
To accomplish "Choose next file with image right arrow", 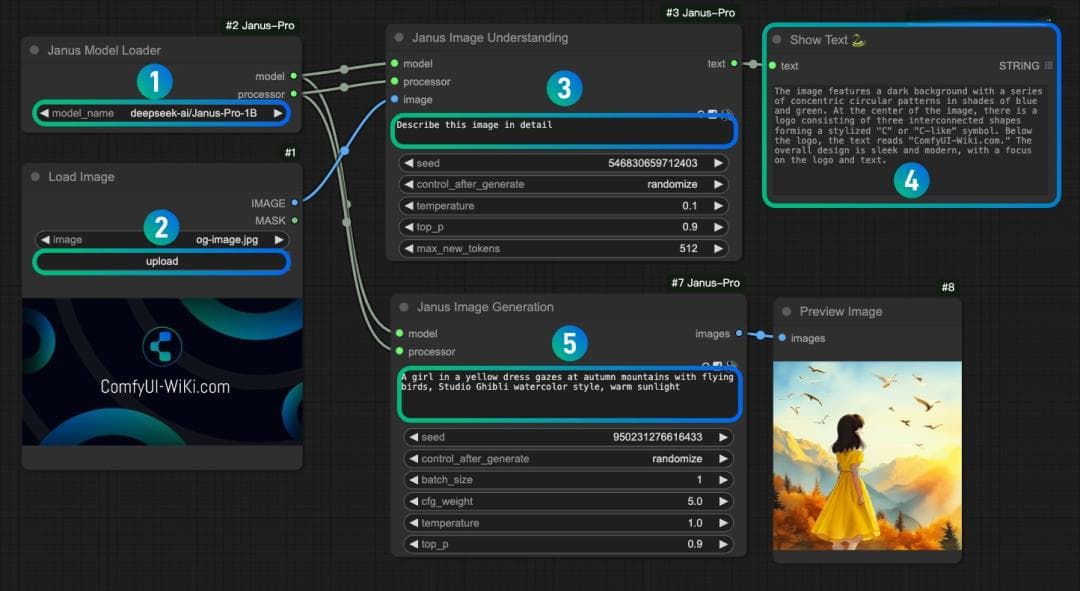I will [x=279, y=240].
